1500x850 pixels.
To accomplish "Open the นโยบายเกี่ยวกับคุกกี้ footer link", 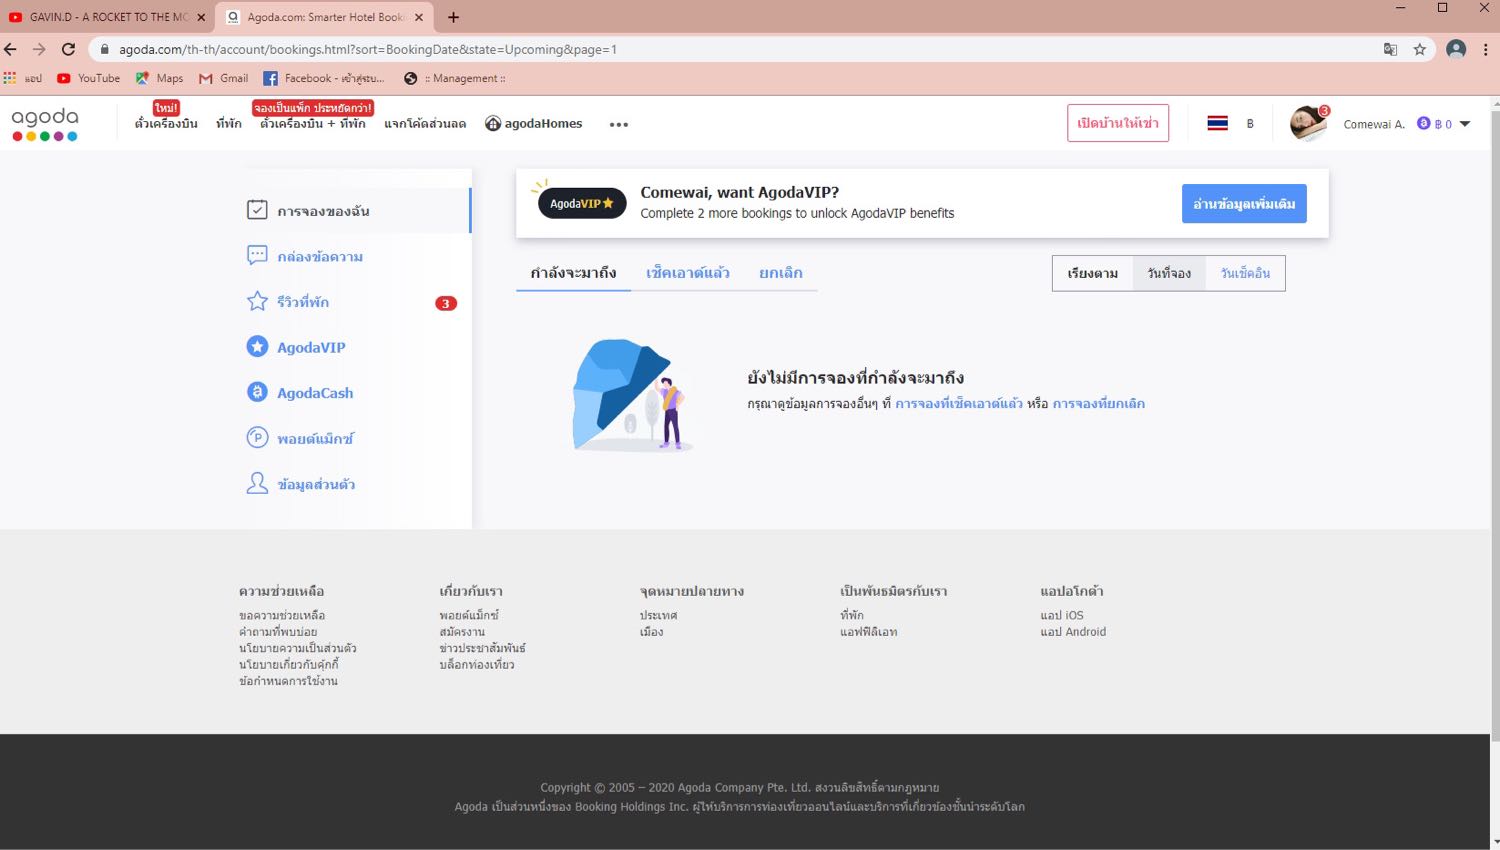I will point(289,664).
